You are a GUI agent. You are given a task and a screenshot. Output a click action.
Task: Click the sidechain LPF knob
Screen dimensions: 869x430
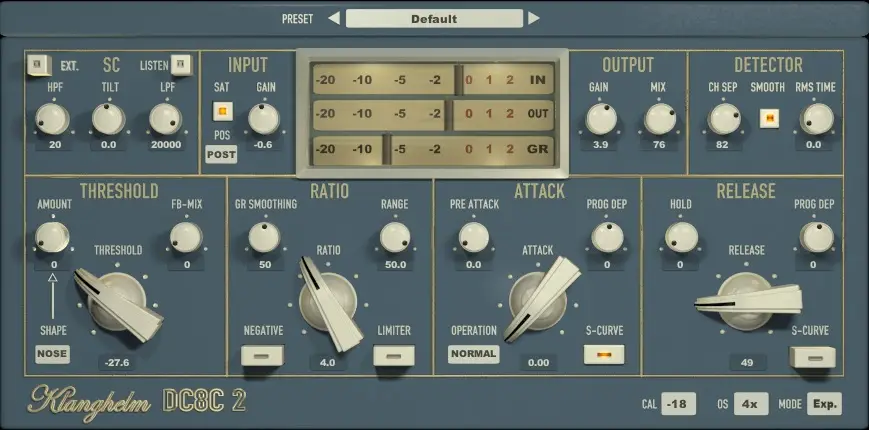point(165,119)
